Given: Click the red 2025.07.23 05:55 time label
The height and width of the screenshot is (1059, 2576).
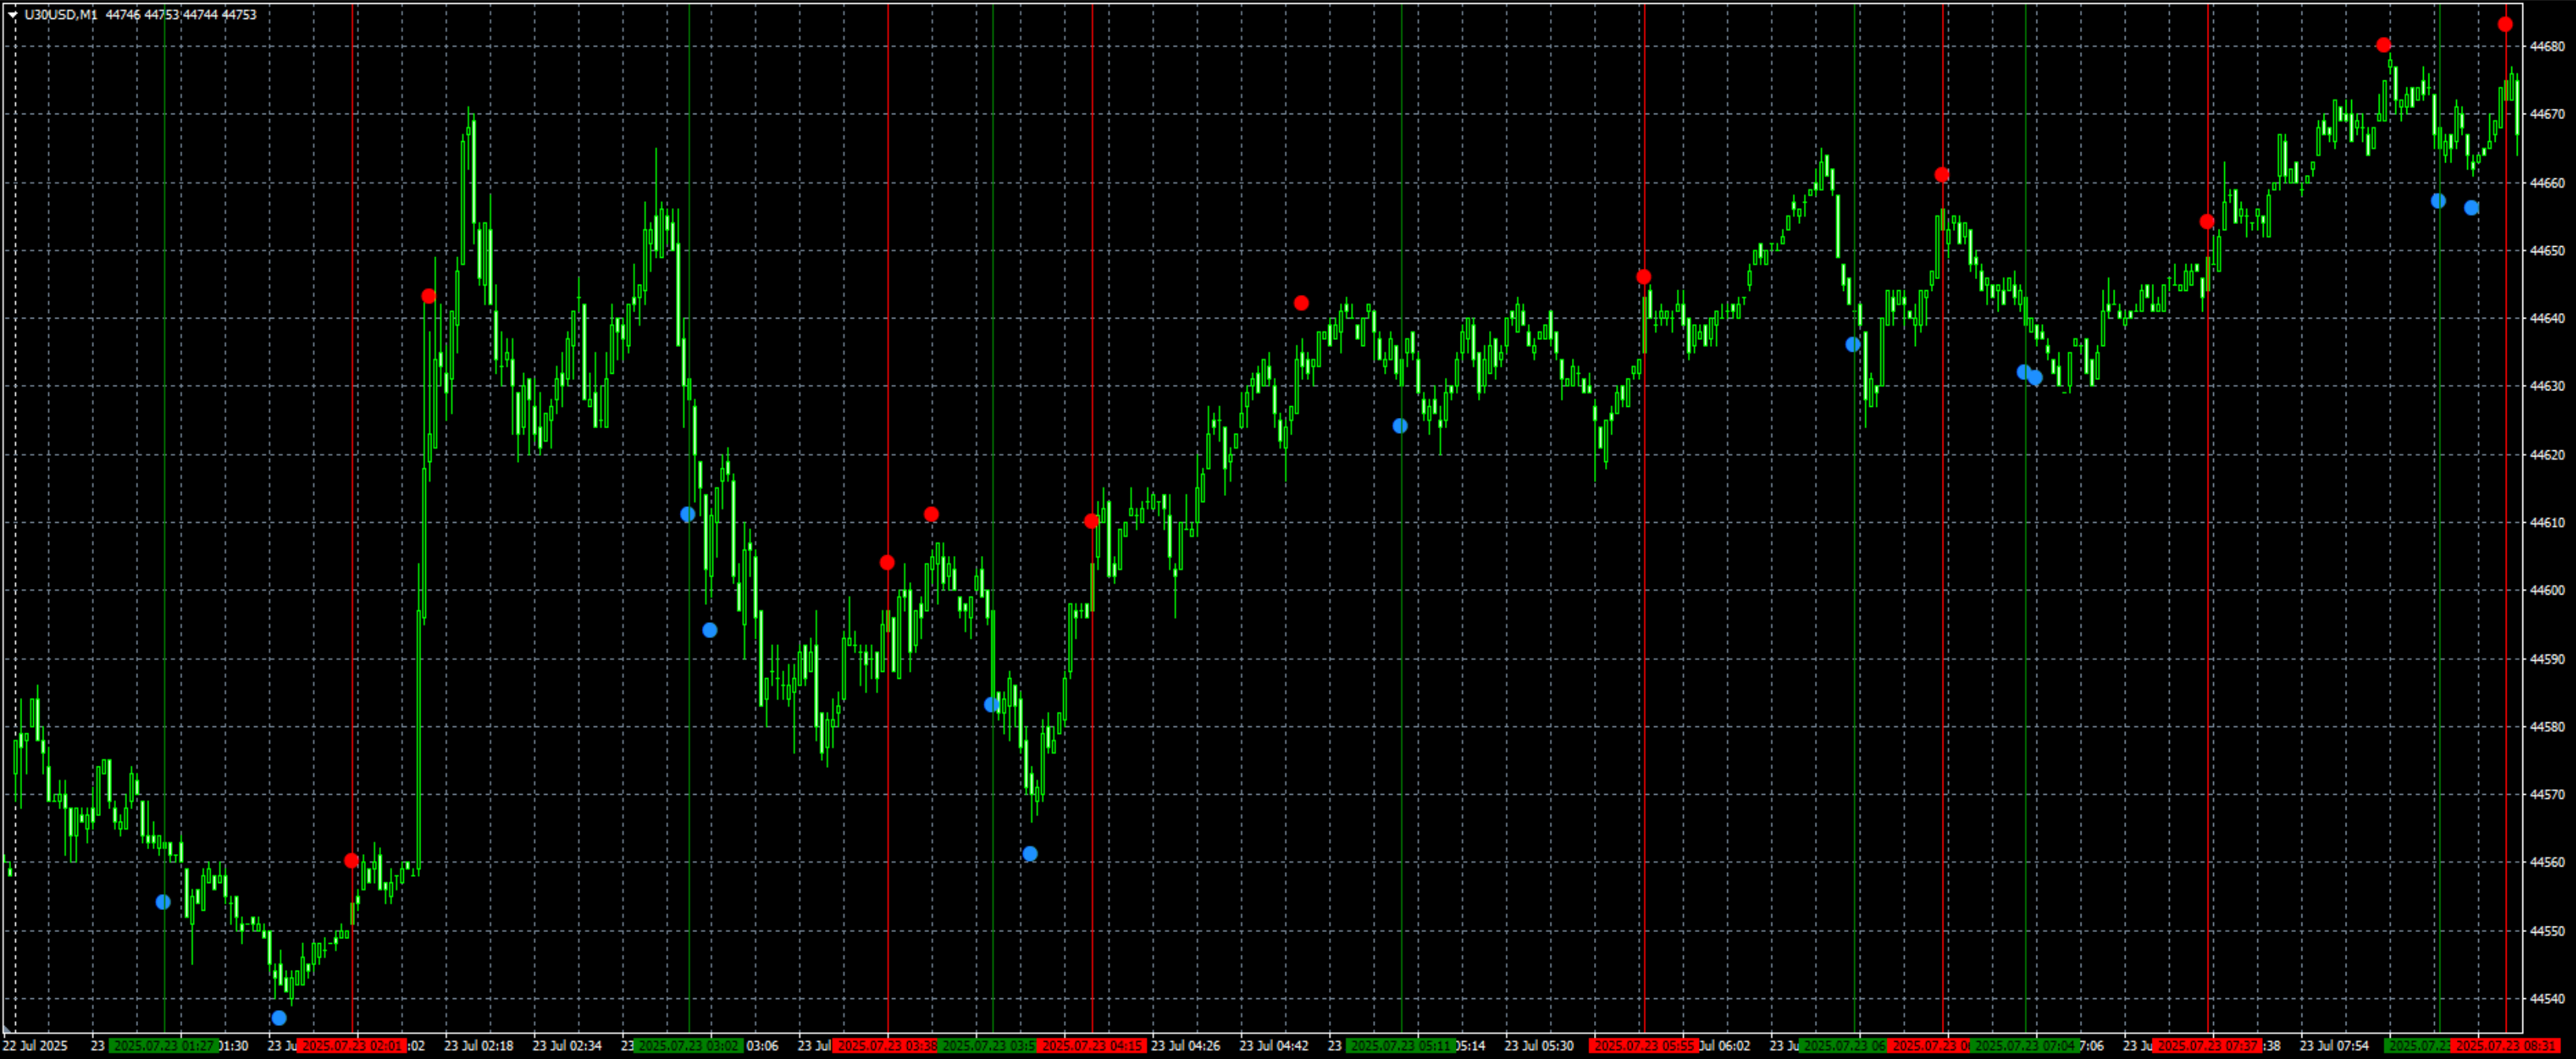Looking at the screenshot, I should click(1643, 1046).
